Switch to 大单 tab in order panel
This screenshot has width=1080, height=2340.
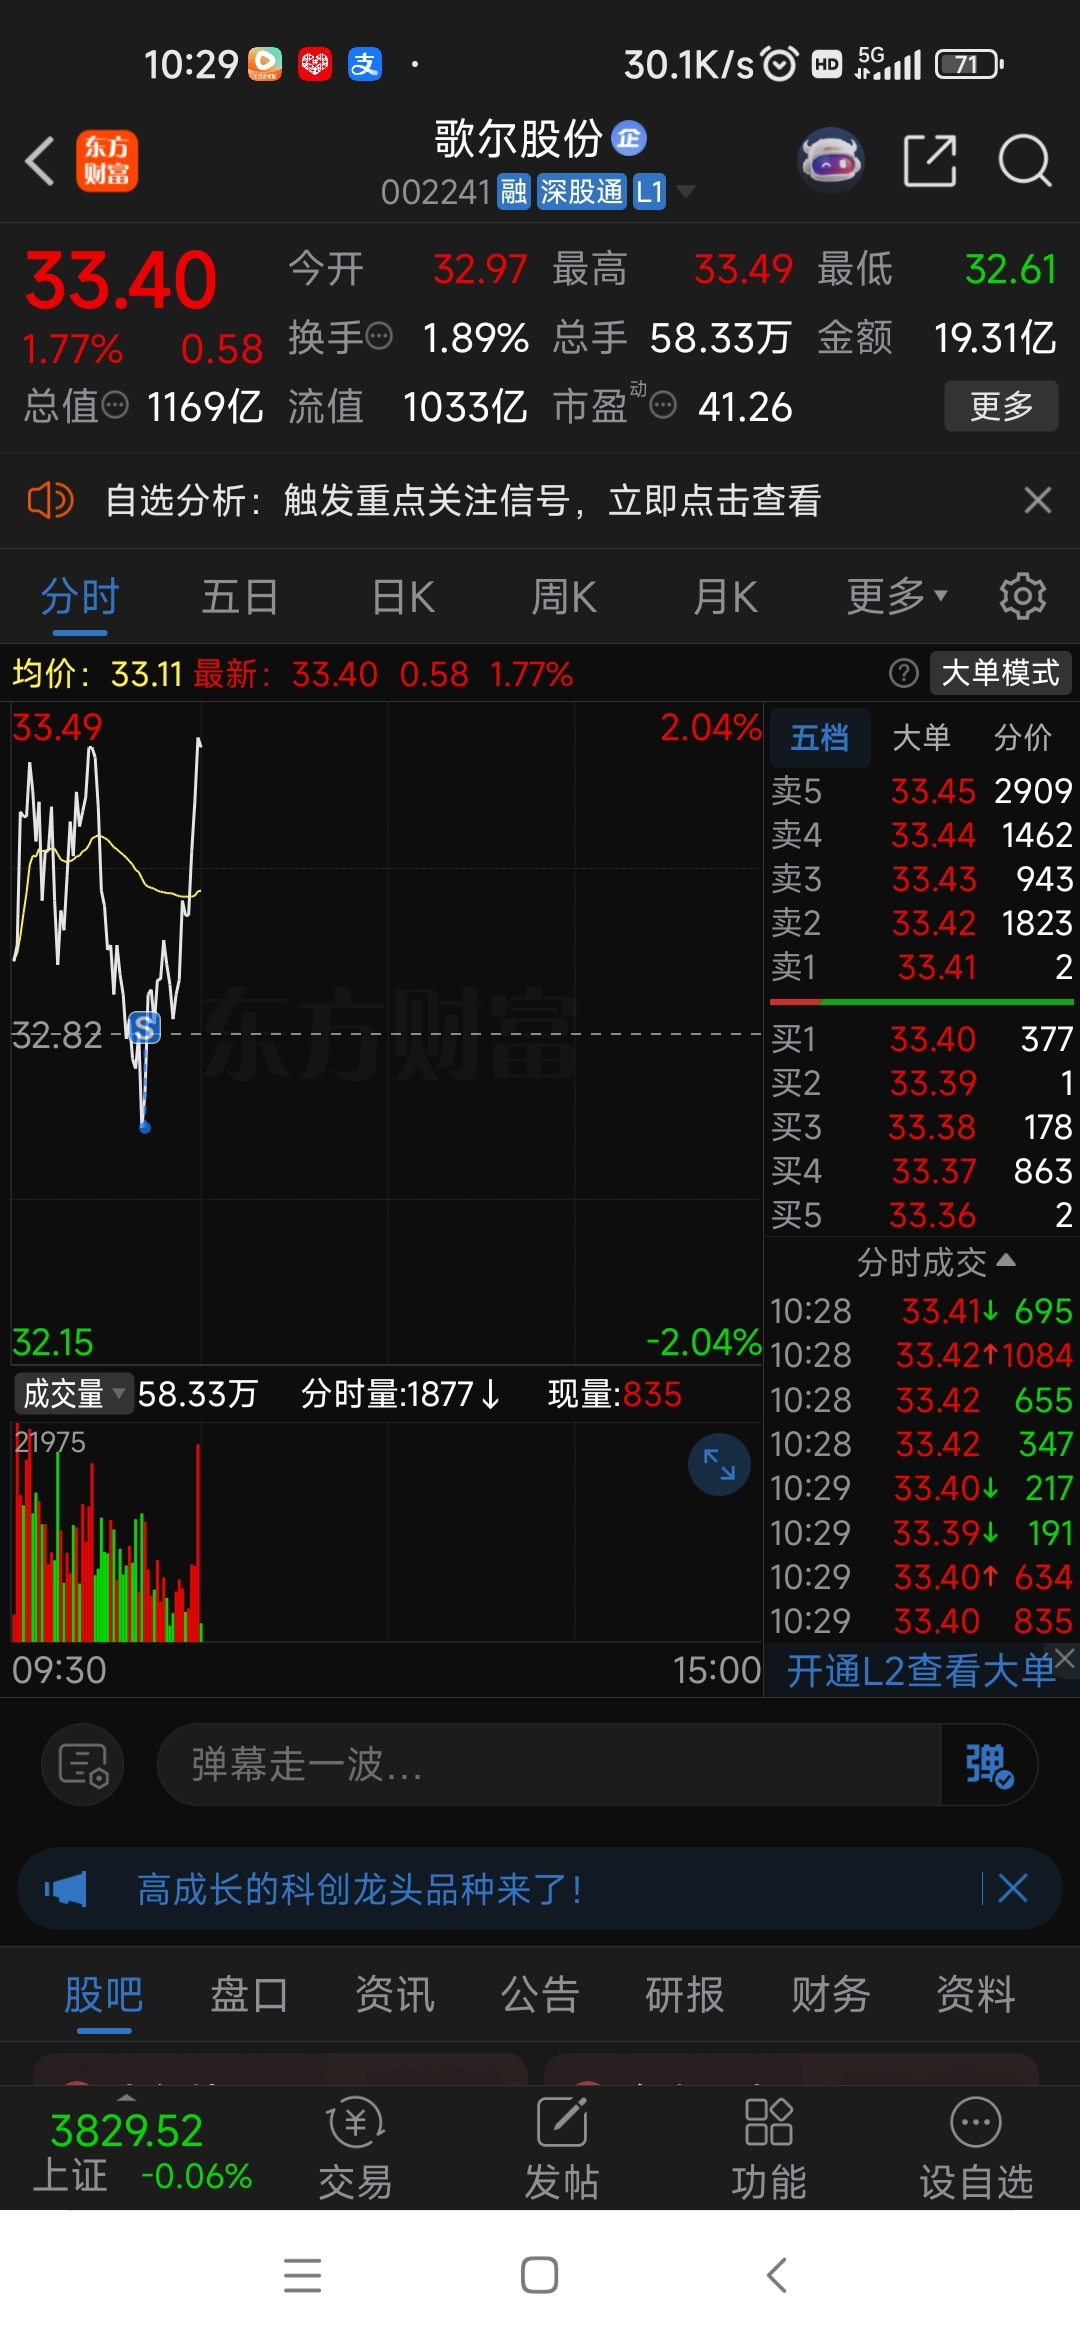(x=921, y=738)
